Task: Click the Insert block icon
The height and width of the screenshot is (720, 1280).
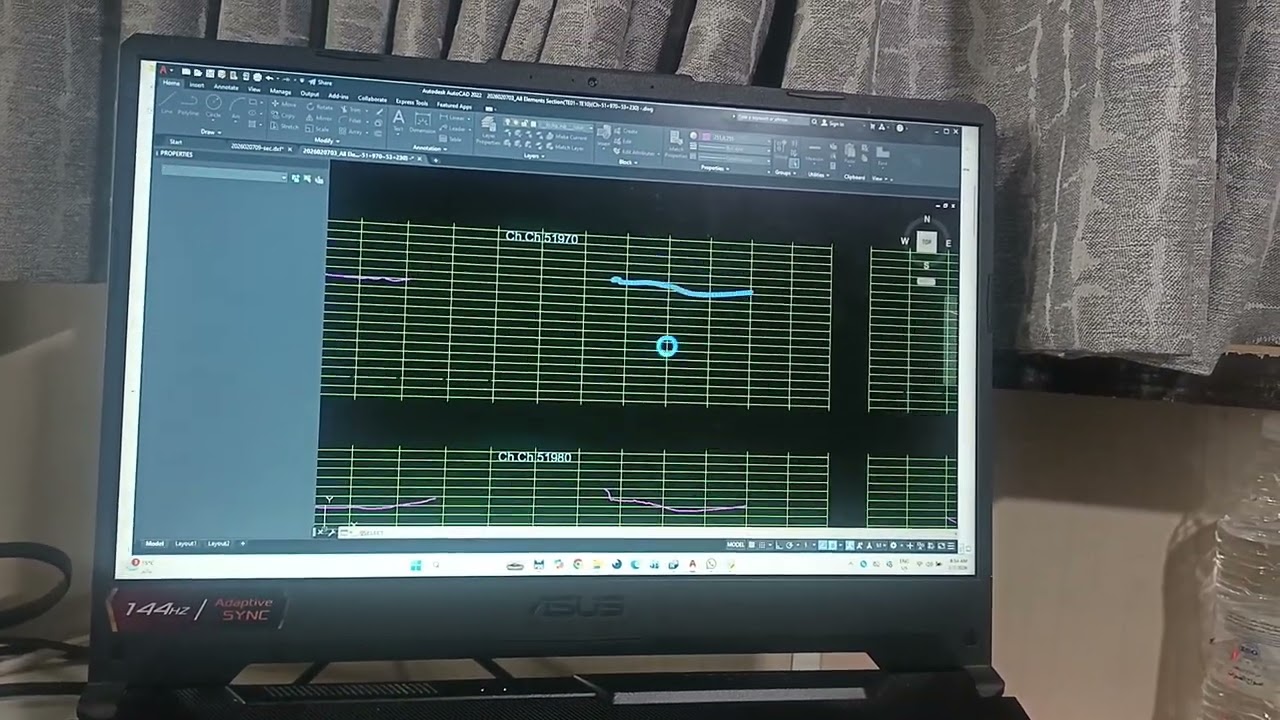Action: click(x=606, y=136)
